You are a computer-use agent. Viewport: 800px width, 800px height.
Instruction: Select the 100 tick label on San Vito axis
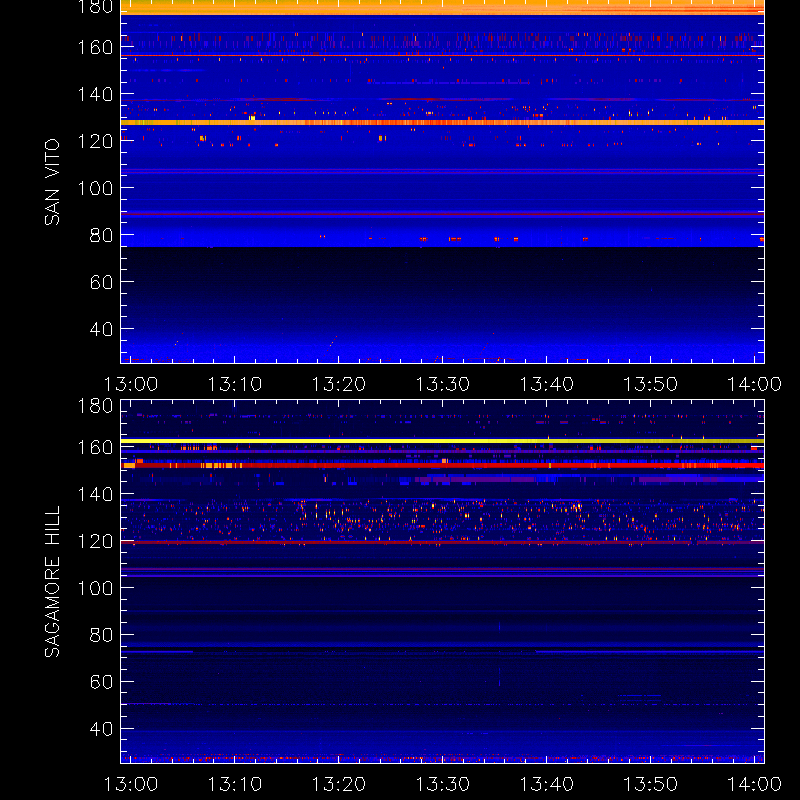[x=95, y=188]
